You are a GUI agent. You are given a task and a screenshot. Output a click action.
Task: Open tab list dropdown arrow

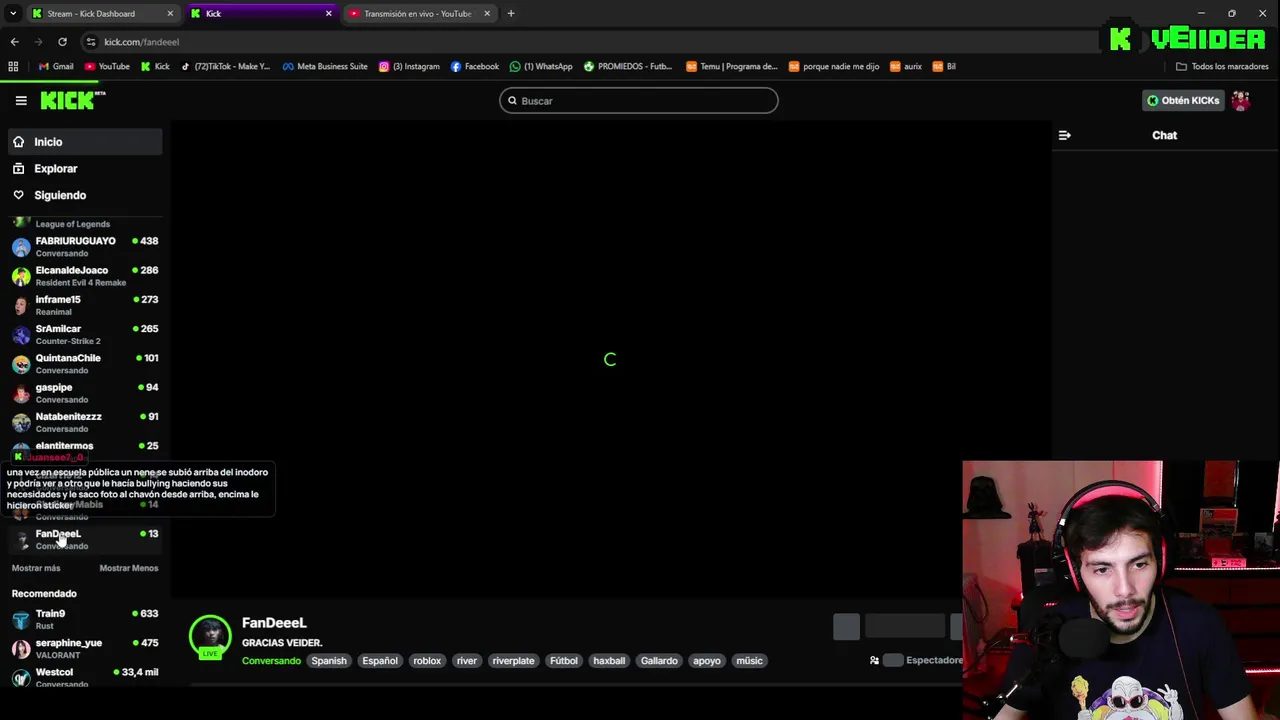(13, 14)
